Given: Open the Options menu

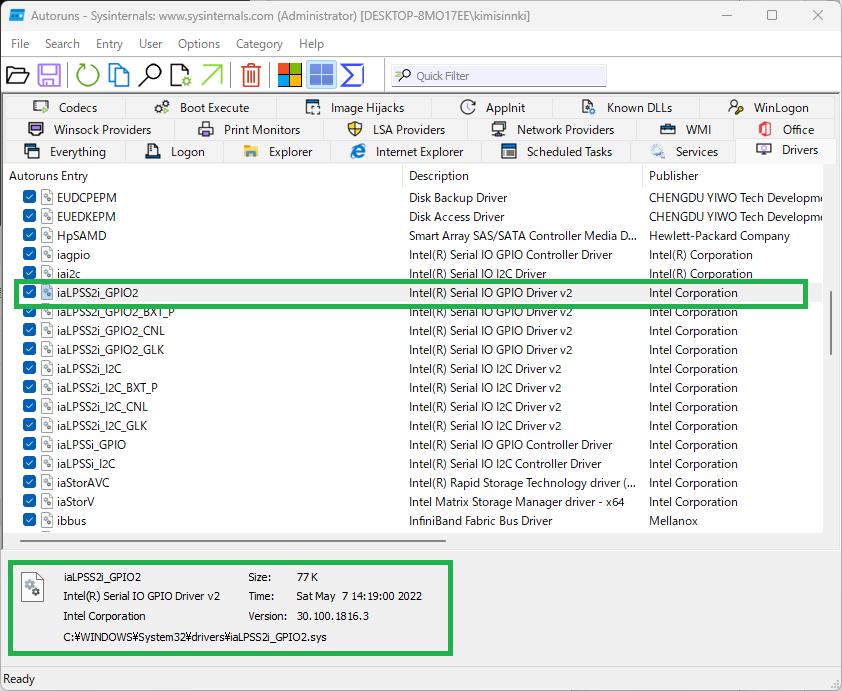Looking at the screenshot, I should click(199, 44).
